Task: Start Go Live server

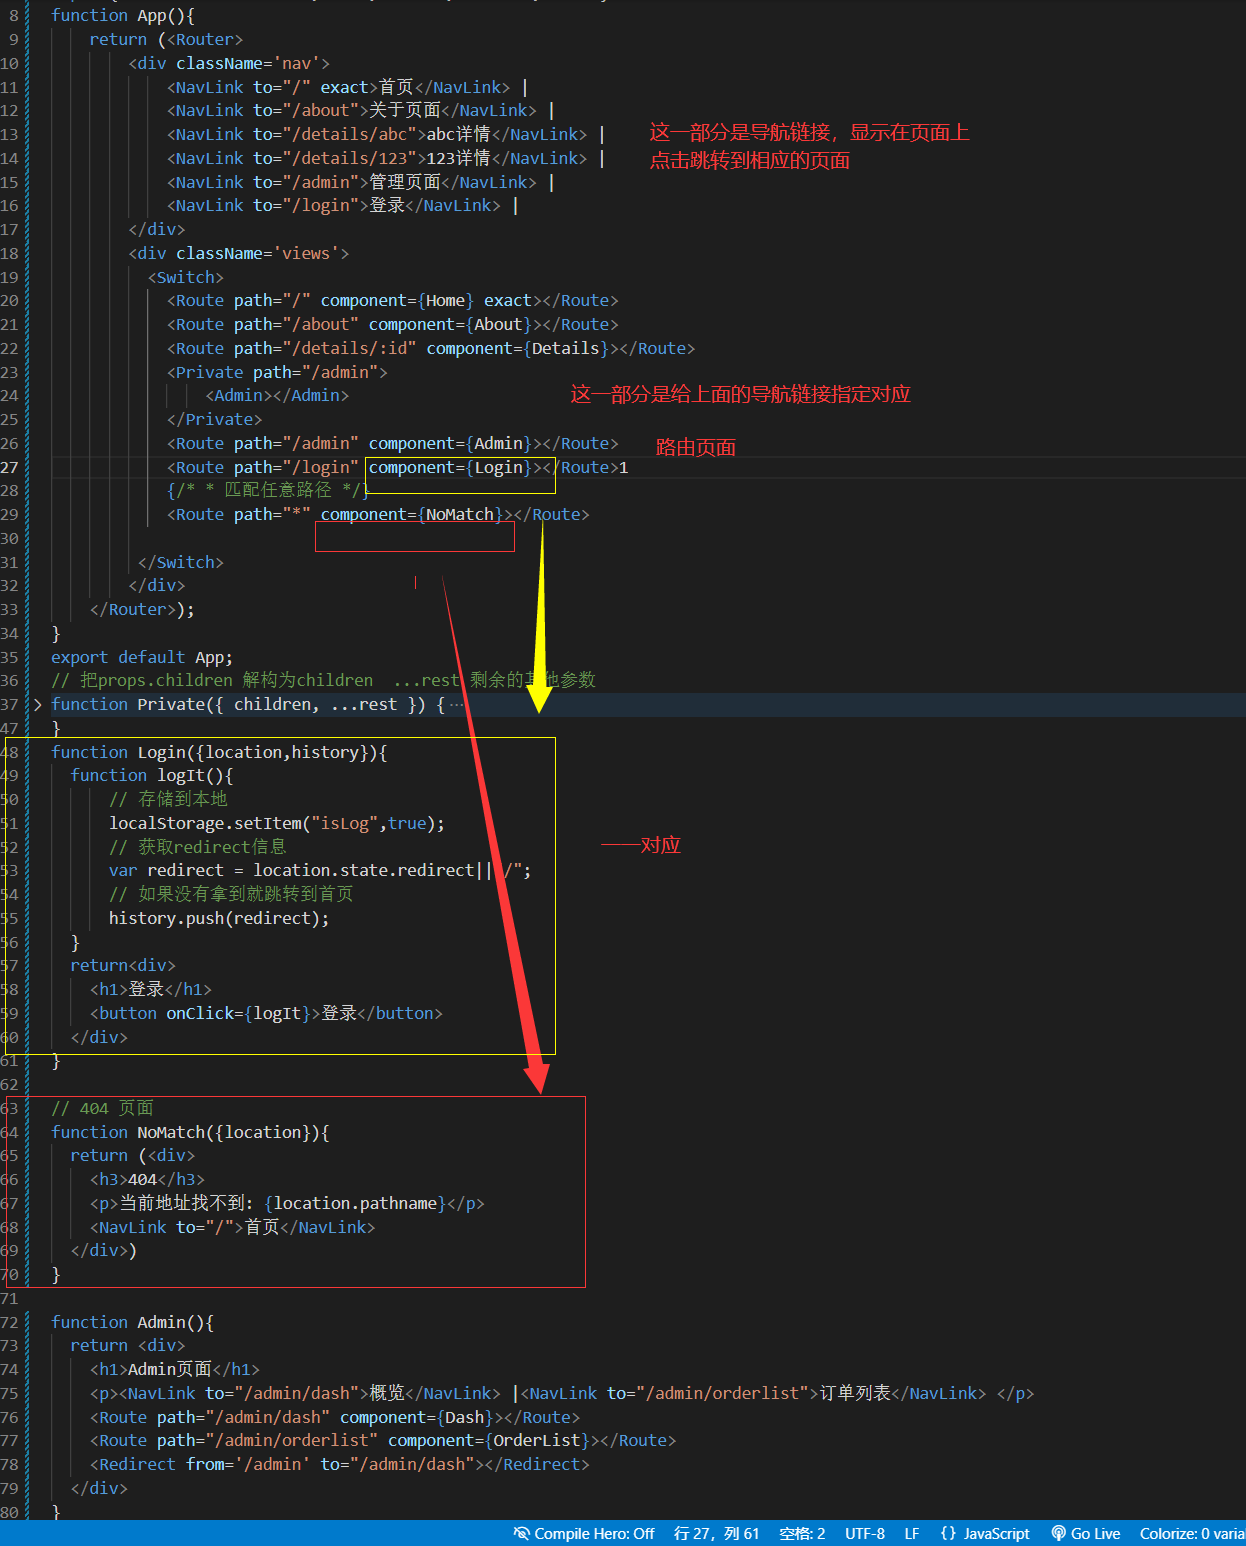Action: click(1085, 1533)
